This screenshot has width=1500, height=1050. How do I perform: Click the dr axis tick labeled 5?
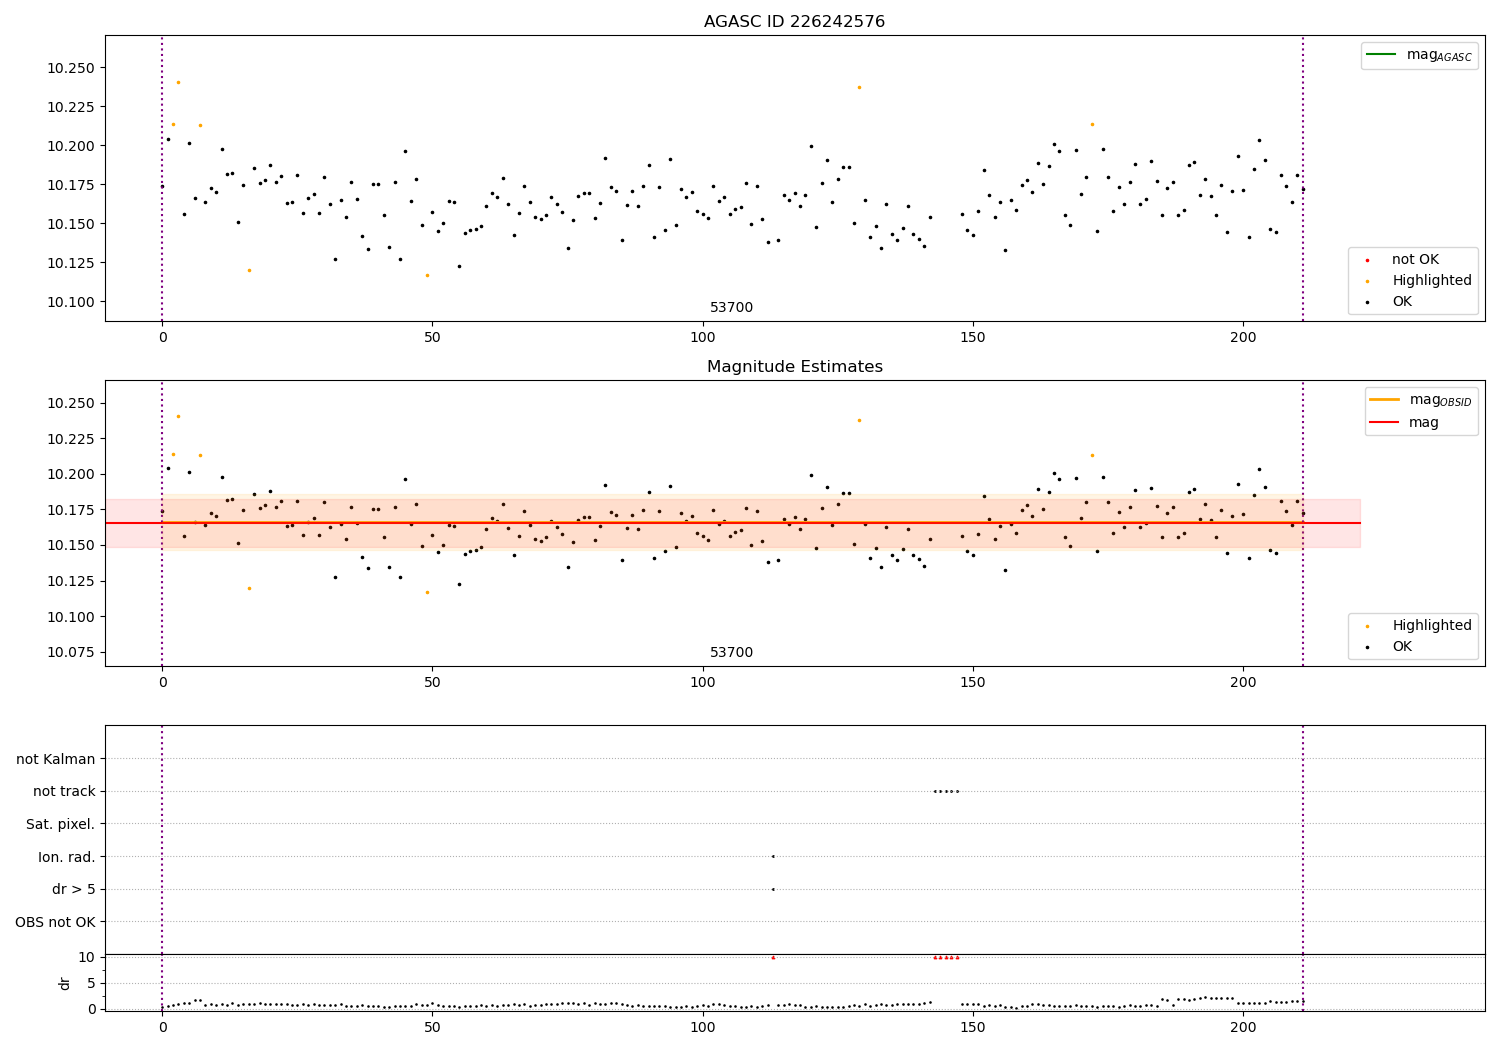point(92,984)
